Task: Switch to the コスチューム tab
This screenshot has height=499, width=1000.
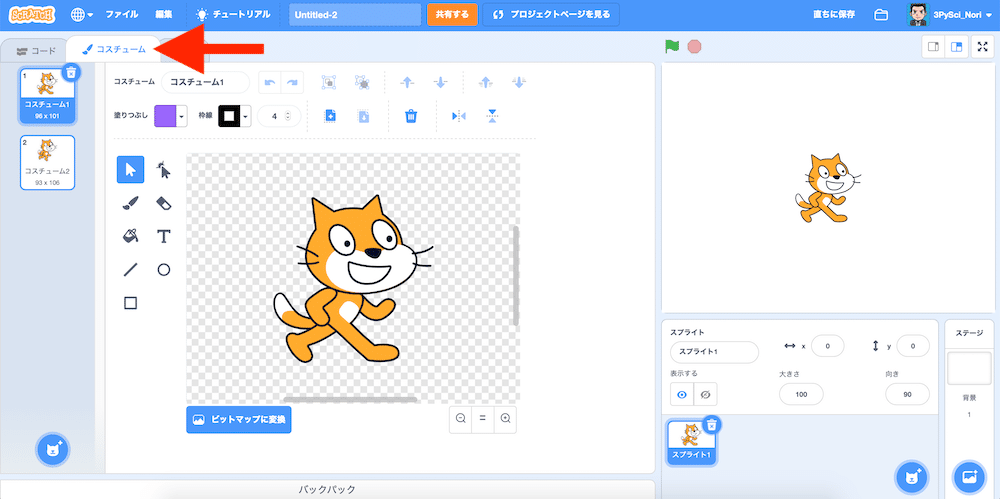Action: coord(114,49)
